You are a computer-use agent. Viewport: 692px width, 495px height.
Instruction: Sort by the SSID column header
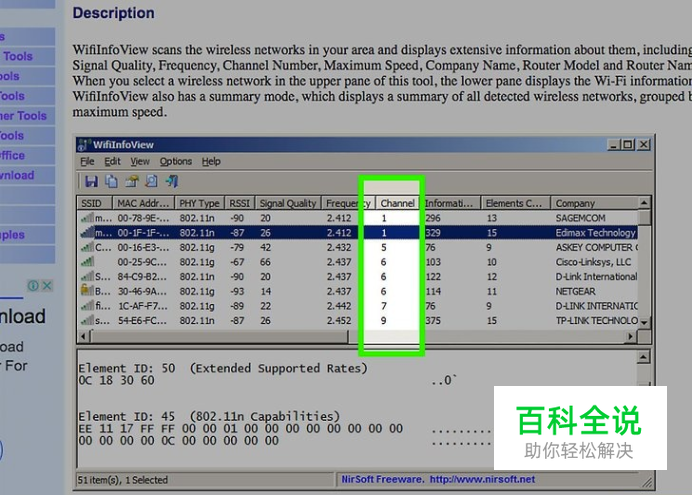coord(94,203)
